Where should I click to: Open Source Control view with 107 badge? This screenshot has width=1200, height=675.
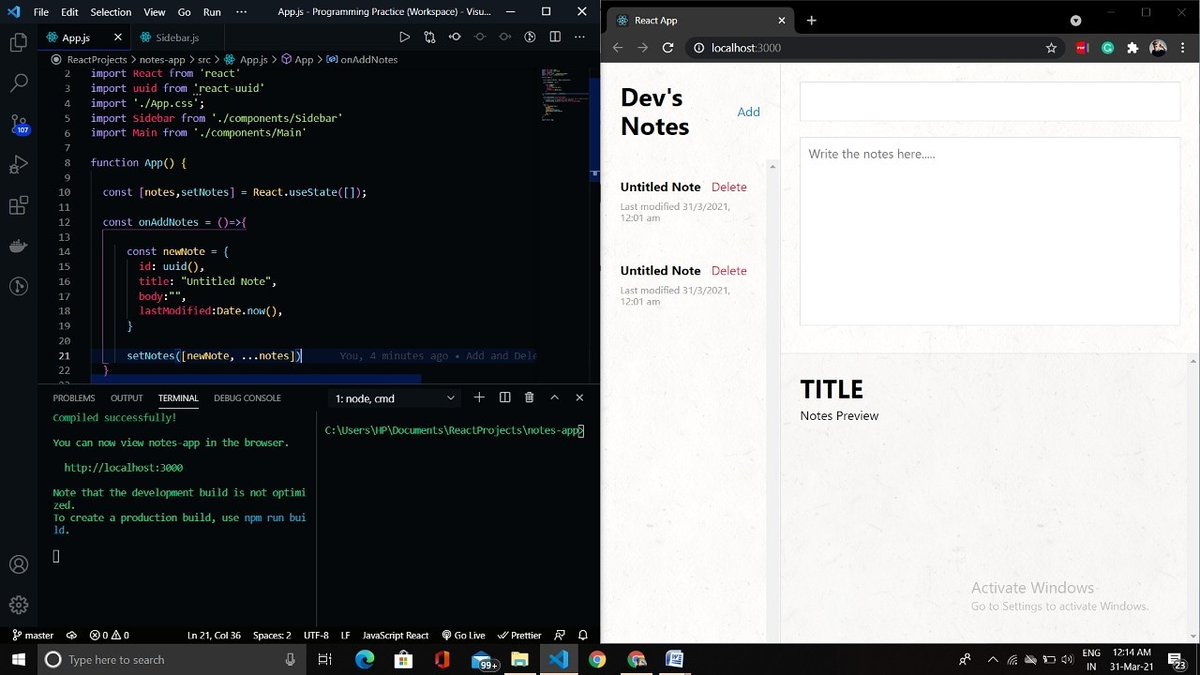tap(18, 124)
